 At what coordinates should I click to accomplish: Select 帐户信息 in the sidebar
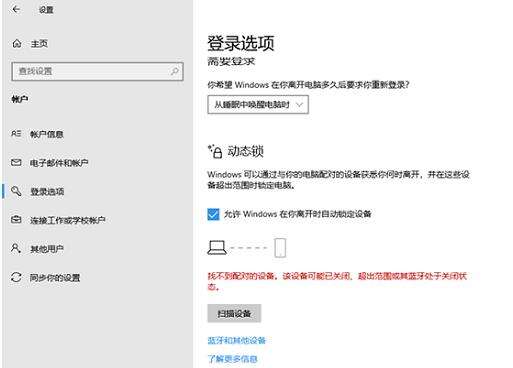click(47, 134)
